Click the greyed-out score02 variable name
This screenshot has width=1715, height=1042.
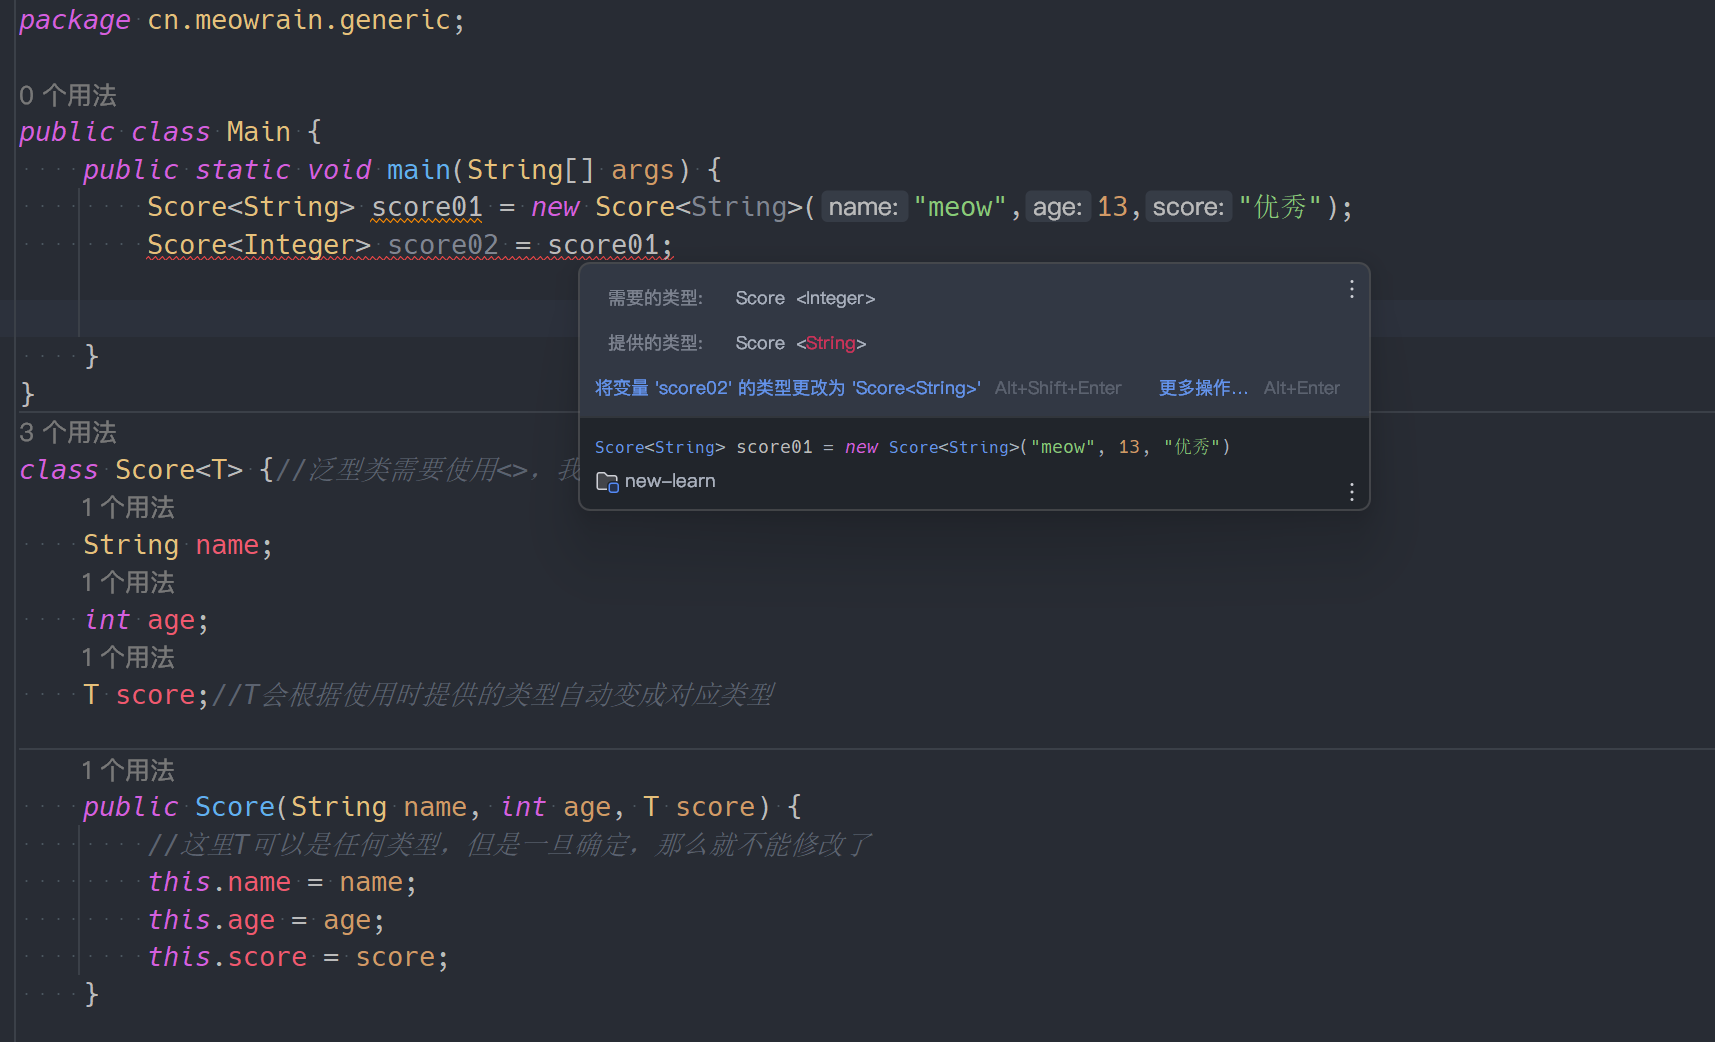click(442, 245)
